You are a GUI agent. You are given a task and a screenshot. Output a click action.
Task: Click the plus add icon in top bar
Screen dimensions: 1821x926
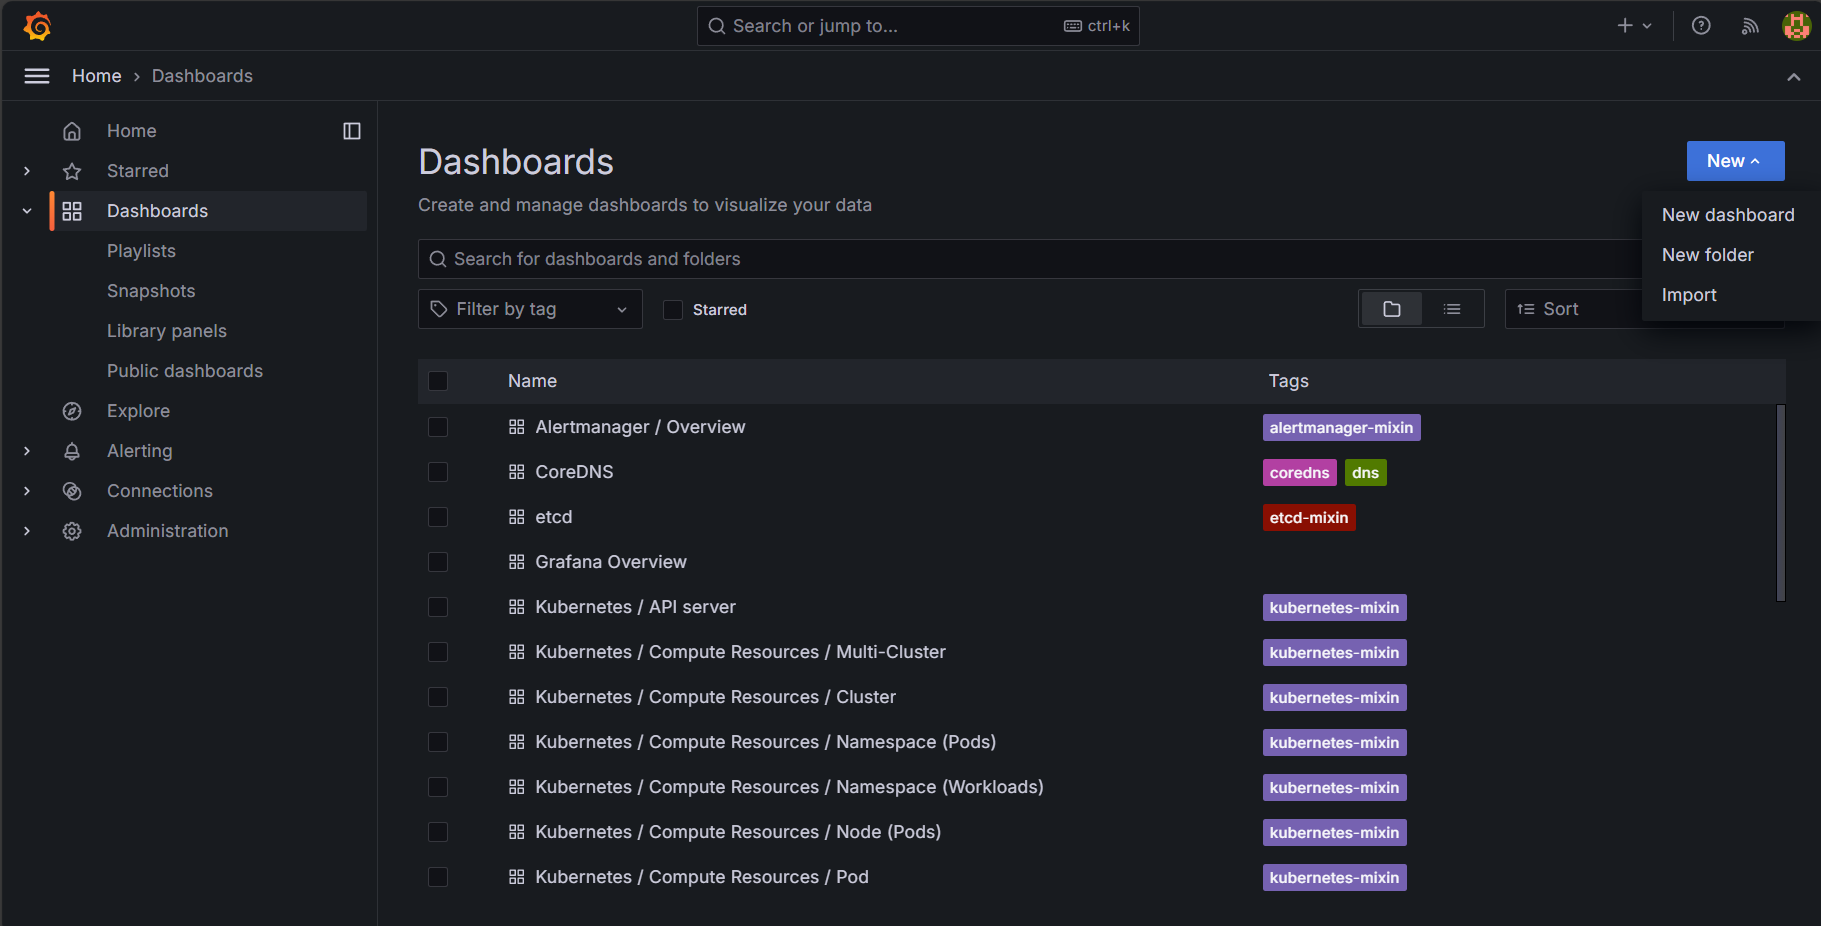click(x=1625, y=26)
